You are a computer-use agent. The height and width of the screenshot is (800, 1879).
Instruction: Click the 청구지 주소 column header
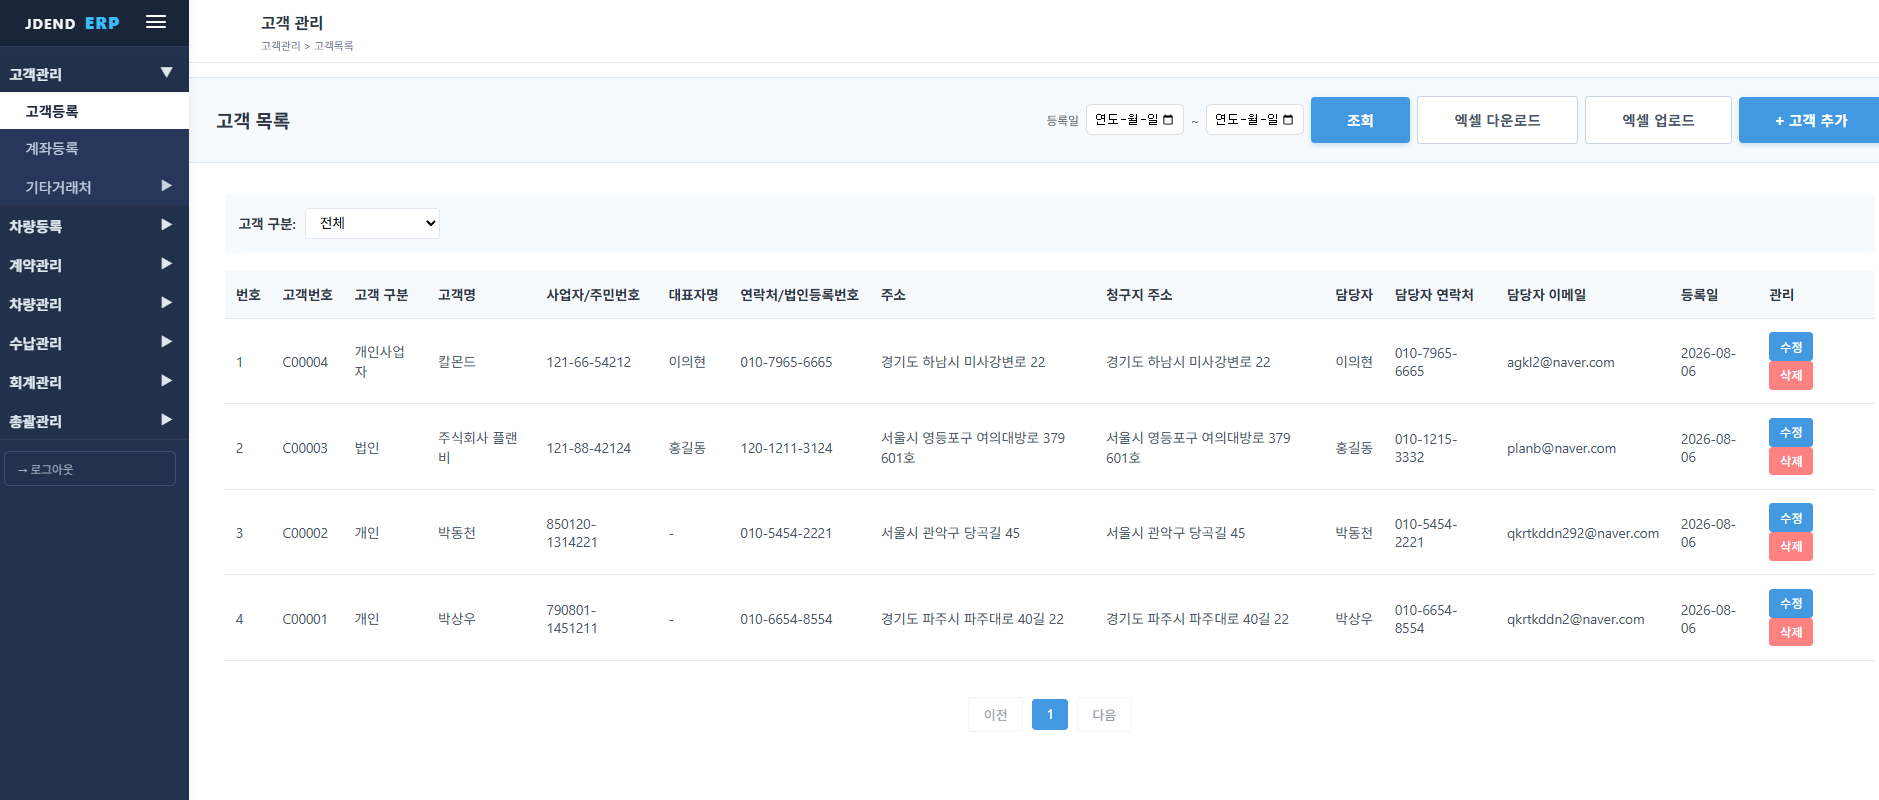(1139, 295)
